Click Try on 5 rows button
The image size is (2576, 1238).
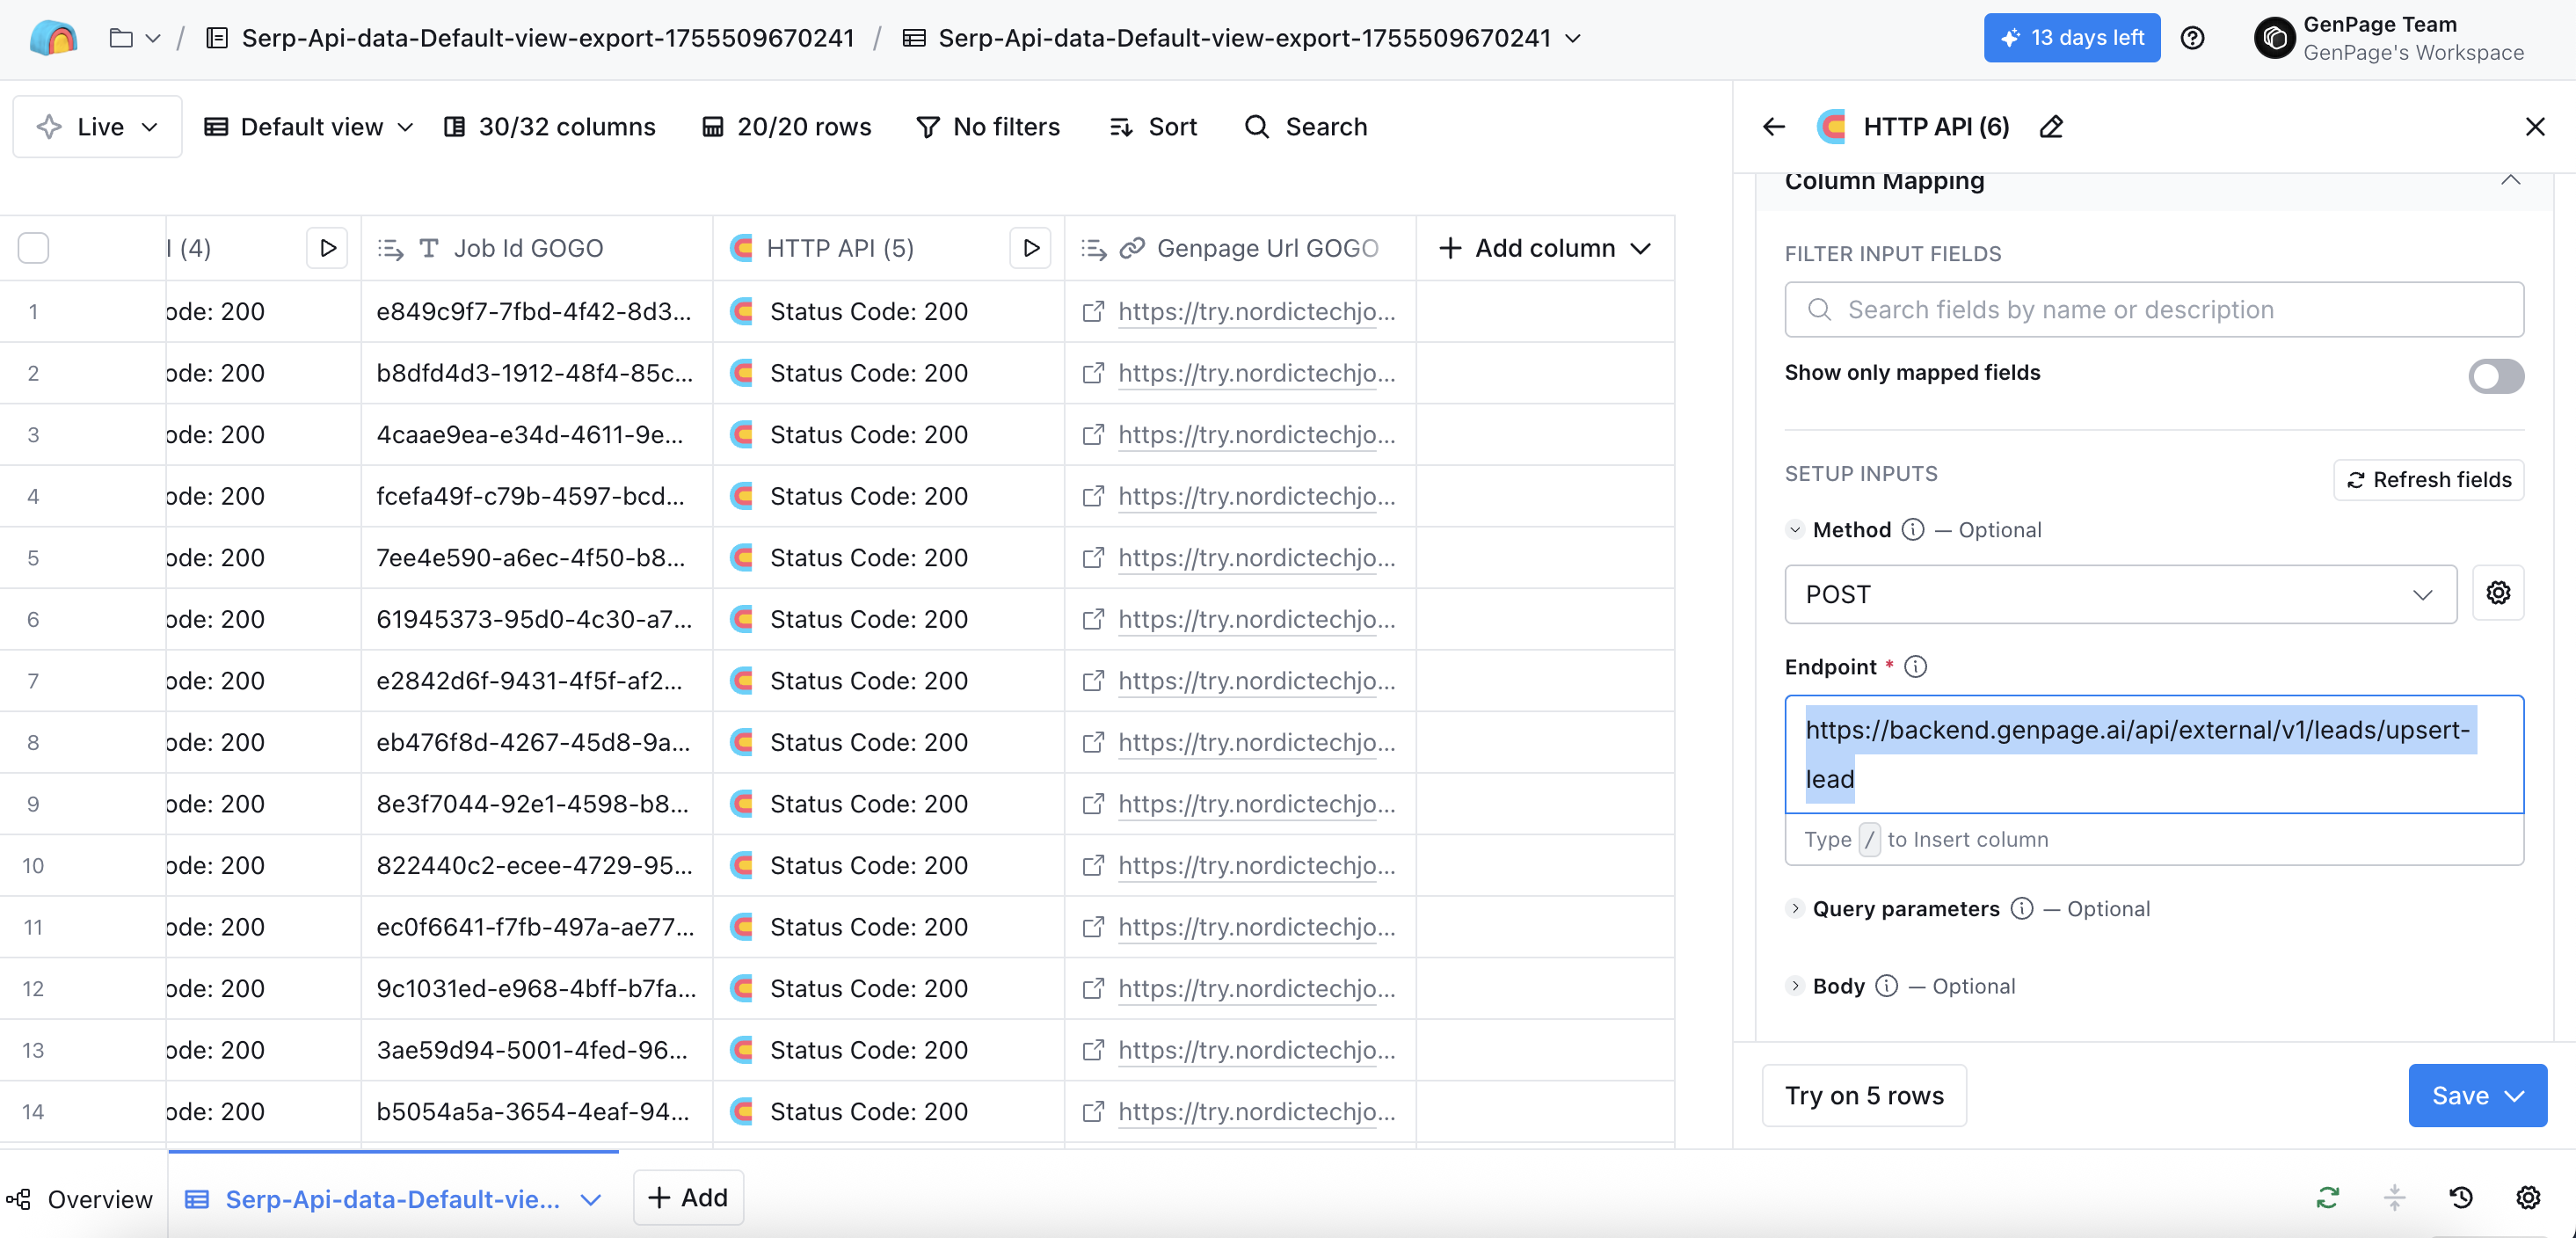(1864, 1095)
